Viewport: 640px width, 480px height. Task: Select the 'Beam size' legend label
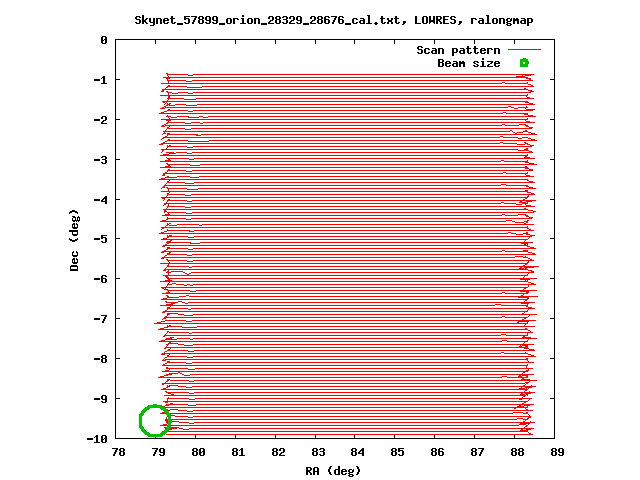click(x=469, y=63)
